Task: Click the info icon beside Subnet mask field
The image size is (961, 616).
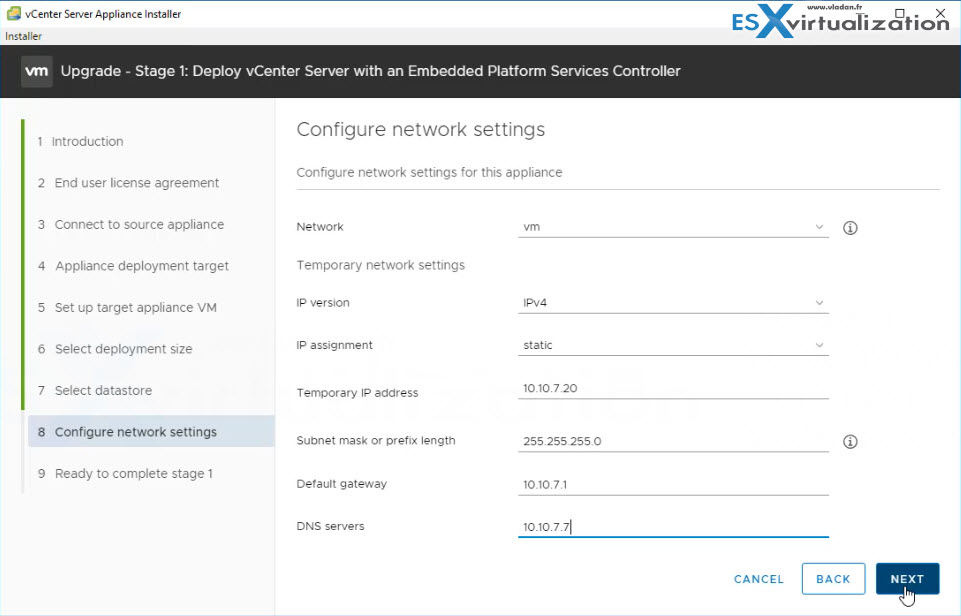Action: click(850, 441)
